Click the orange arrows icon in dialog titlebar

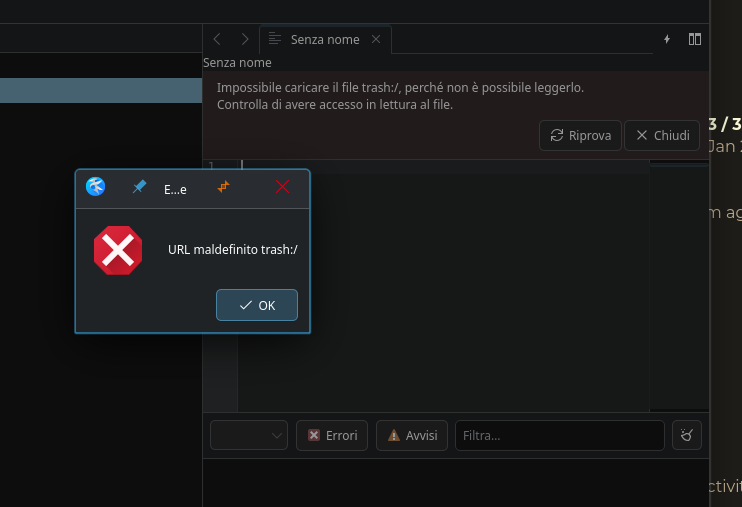(x=224, y=187)
